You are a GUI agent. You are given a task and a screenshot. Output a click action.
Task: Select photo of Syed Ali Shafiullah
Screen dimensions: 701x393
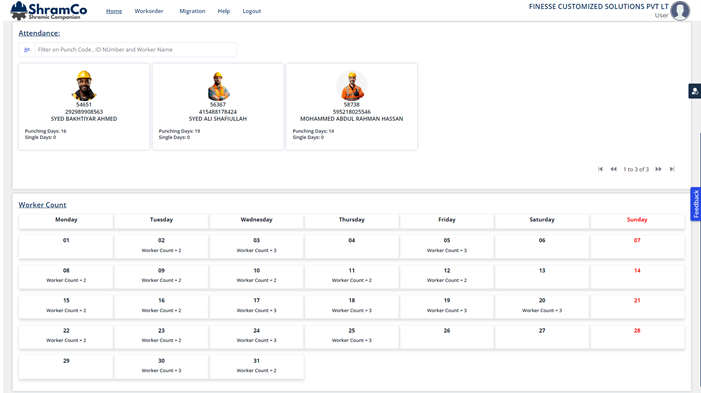point(218,86)
